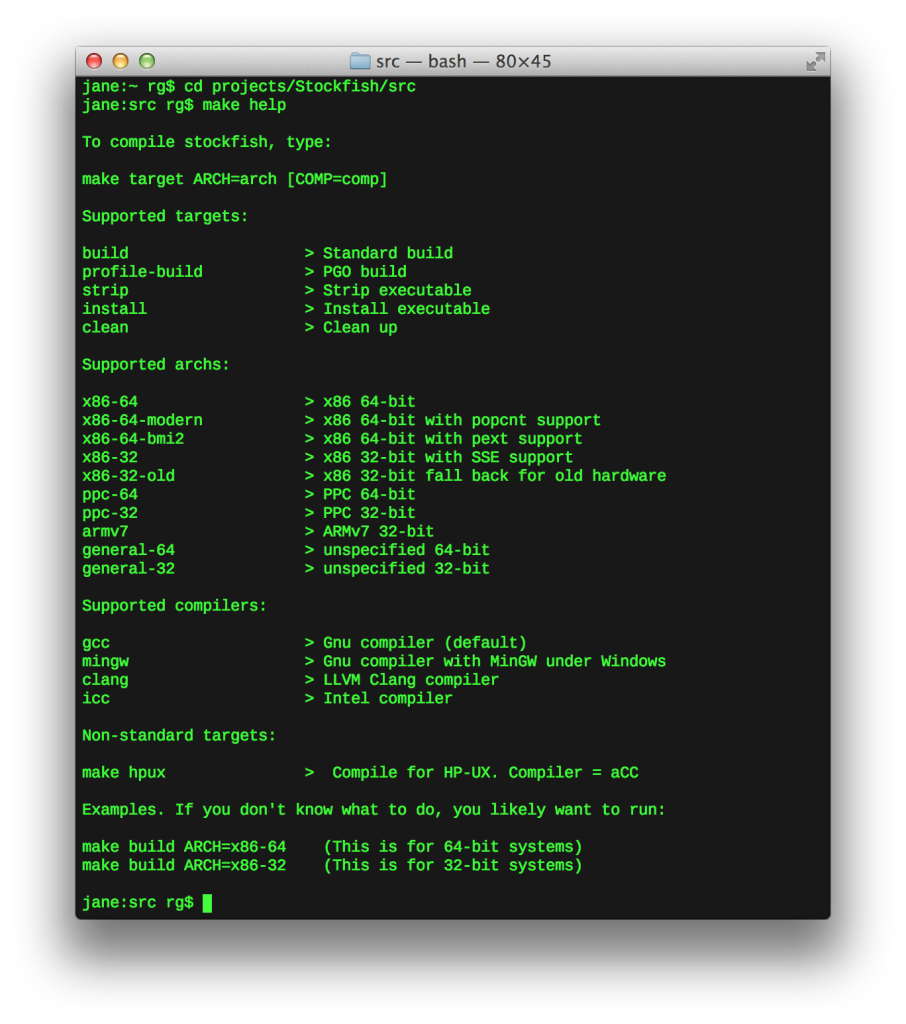Click 'x86 64-bit with popcnt support' text

click(462, 420)
